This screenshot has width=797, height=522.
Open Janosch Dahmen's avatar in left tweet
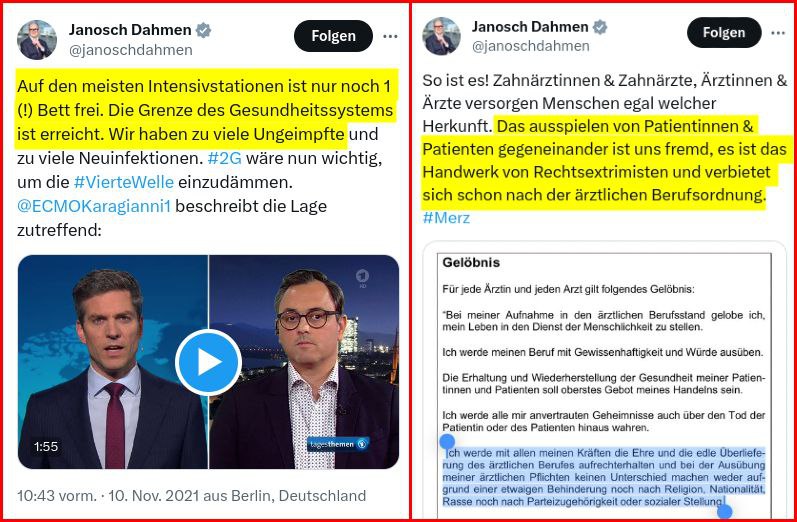click(x=37, y=40)
